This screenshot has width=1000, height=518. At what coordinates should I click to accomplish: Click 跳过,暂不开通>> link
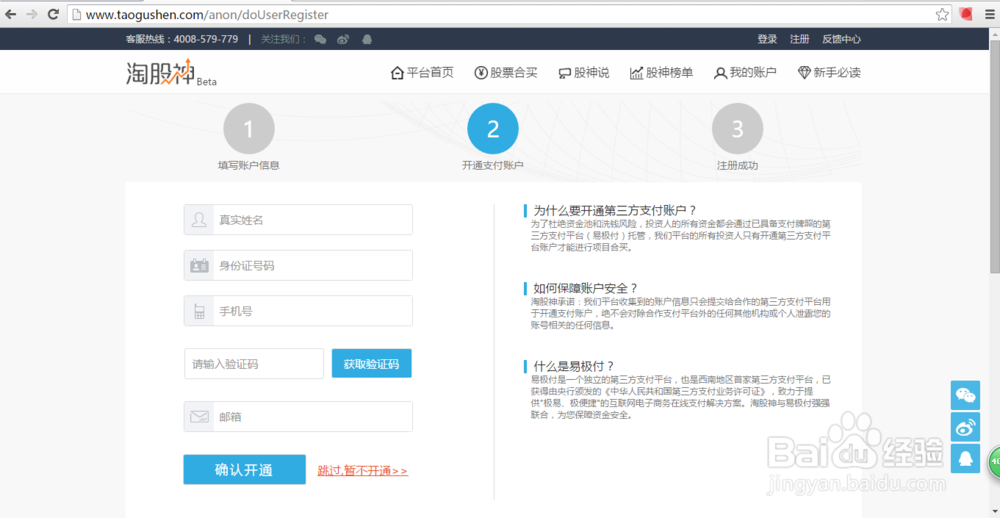363,471
